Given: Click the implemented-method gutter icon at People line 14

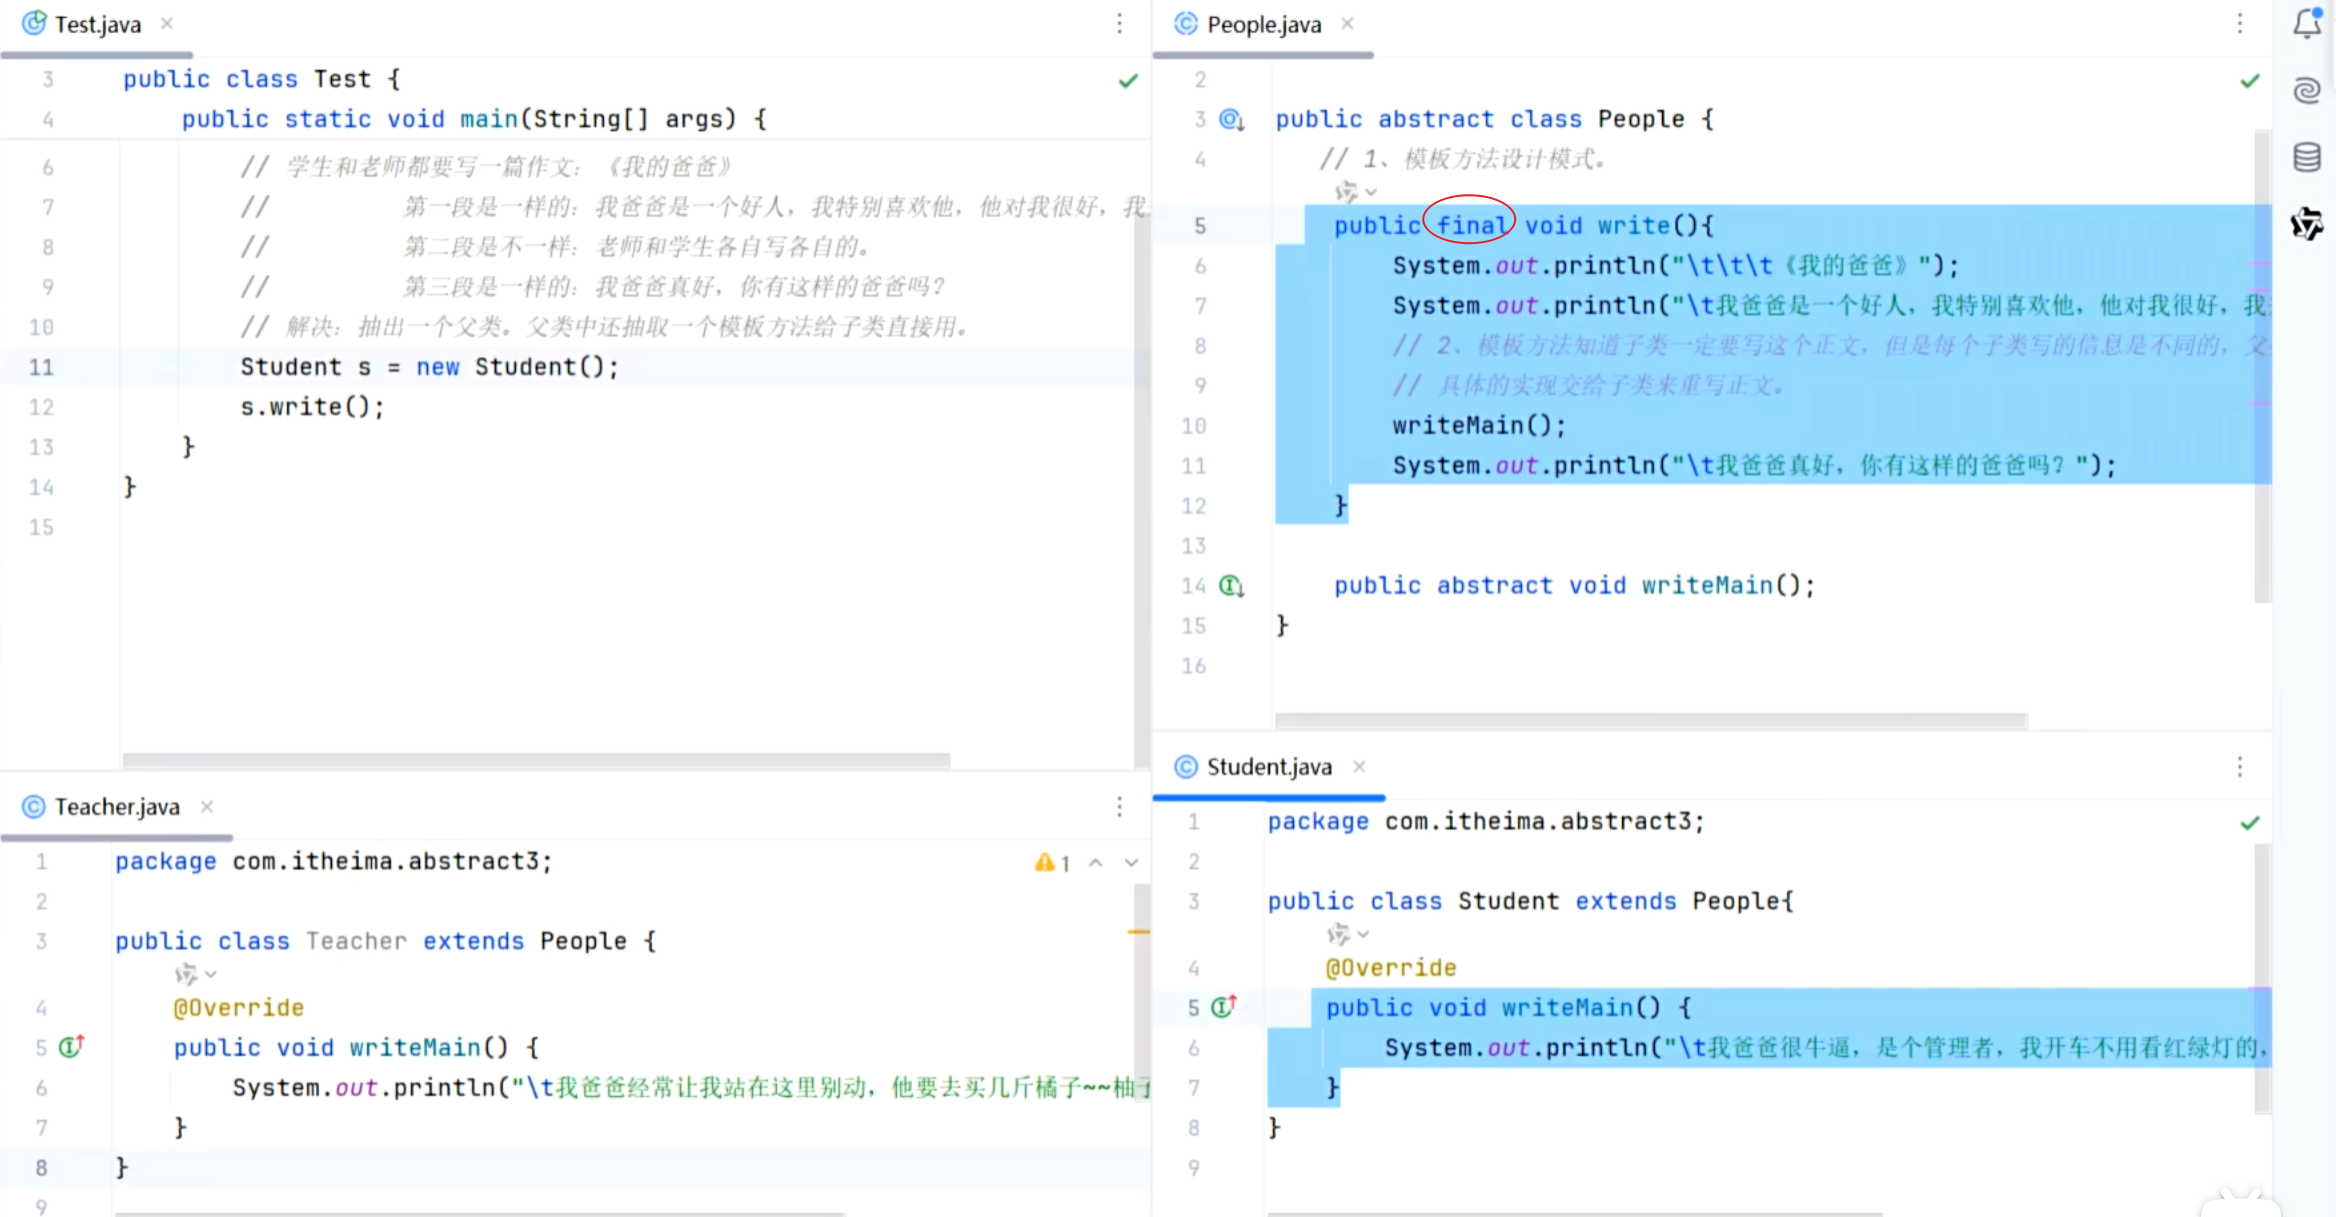Looking at the screenshot, I should tap(1231, 586).
